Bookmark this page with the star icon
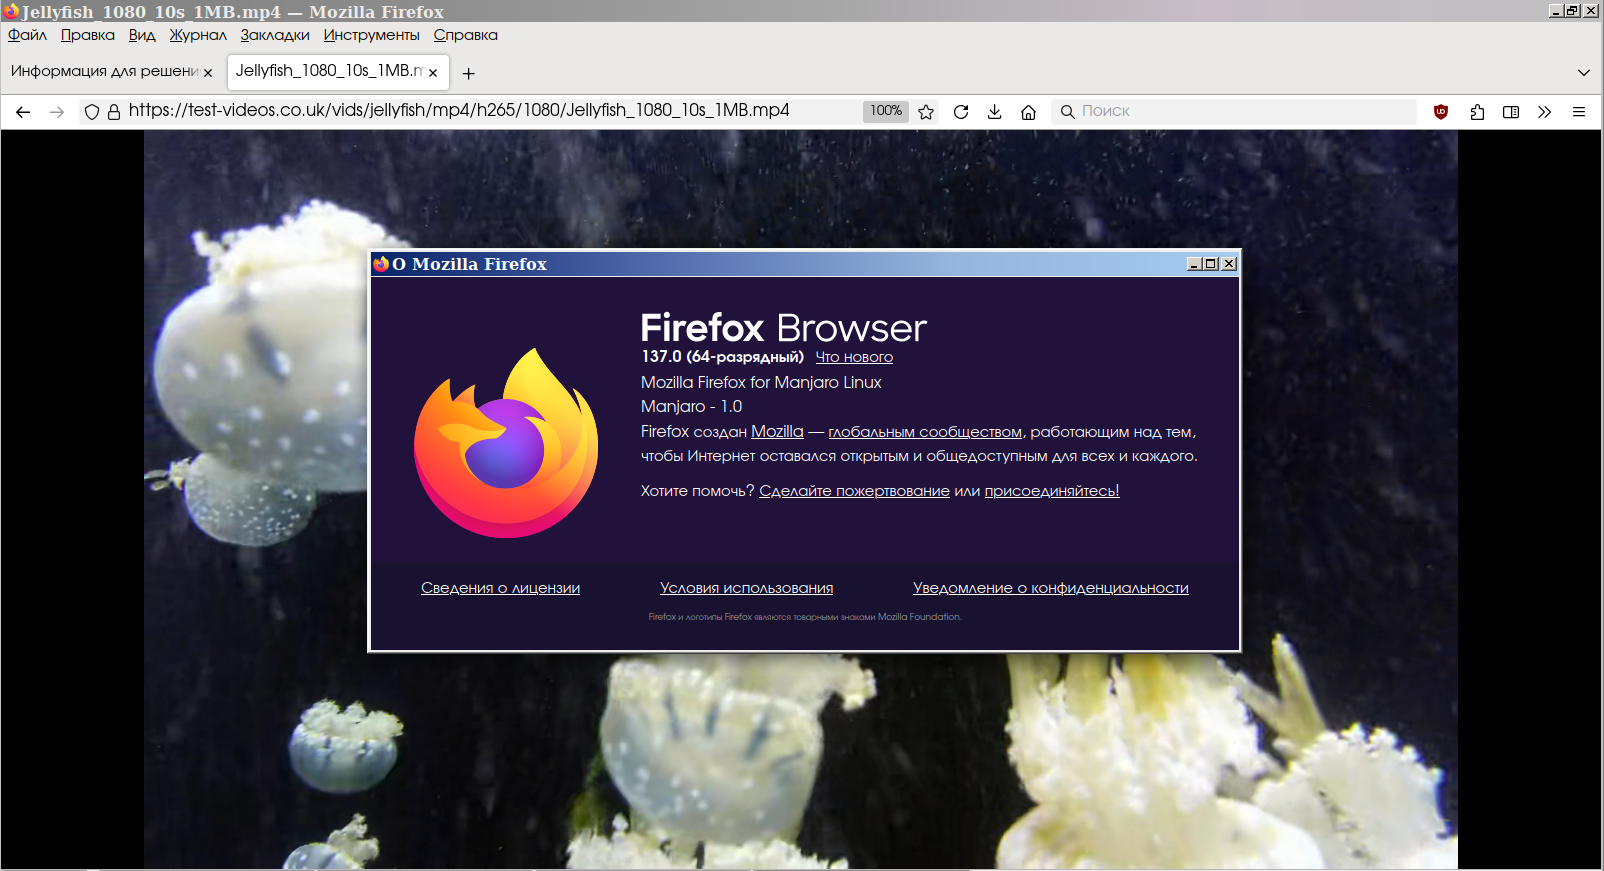 point(926,112)
